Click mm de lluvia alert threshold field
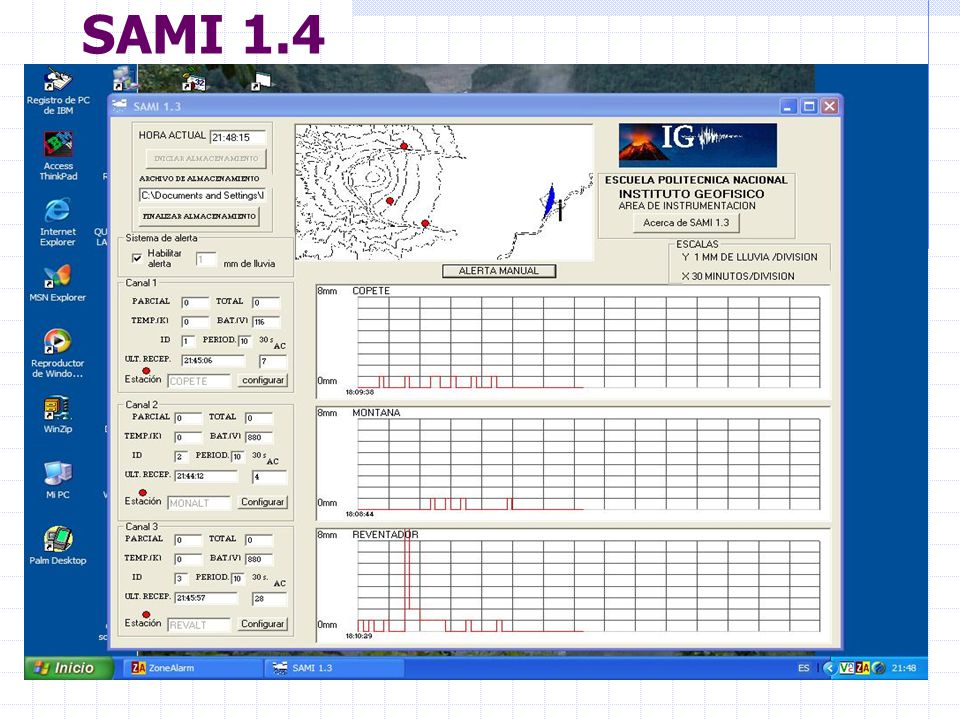Screen dimensions: 960x720 (x=206, y=260)
